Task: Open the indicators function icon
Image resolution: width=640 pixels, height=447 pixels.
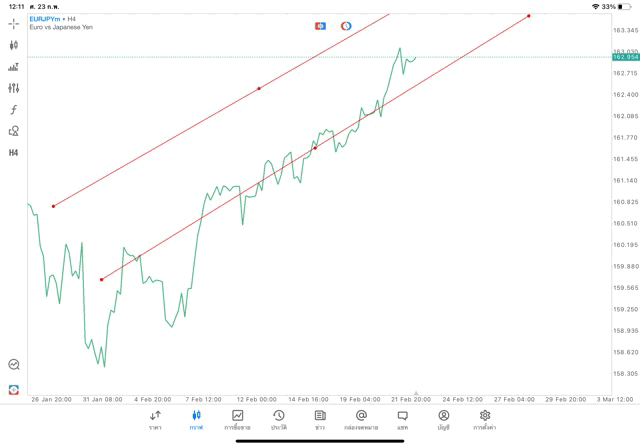Action: pos(13,110)
